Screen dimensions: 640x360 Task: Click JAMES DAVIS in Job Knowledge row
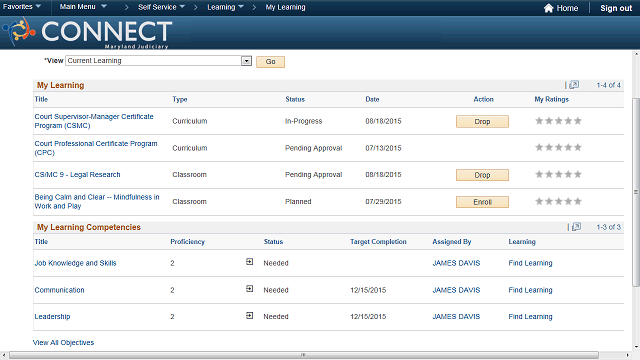(456, 263)
